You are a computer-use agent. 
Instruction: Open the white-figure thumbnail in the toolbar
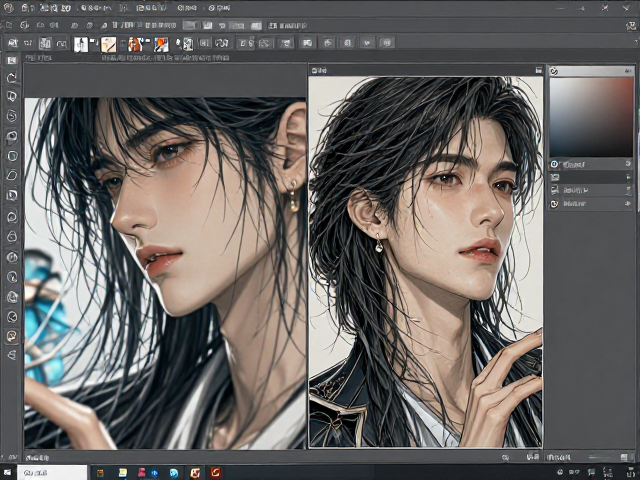click(81, 44)
